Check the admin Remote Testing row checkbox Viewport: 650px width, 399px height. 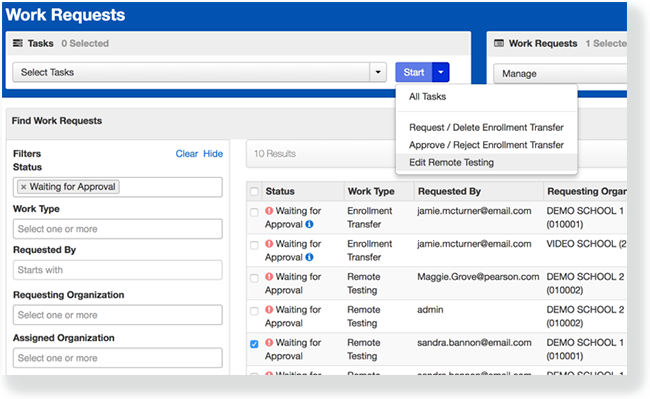[x=254, y=311]
